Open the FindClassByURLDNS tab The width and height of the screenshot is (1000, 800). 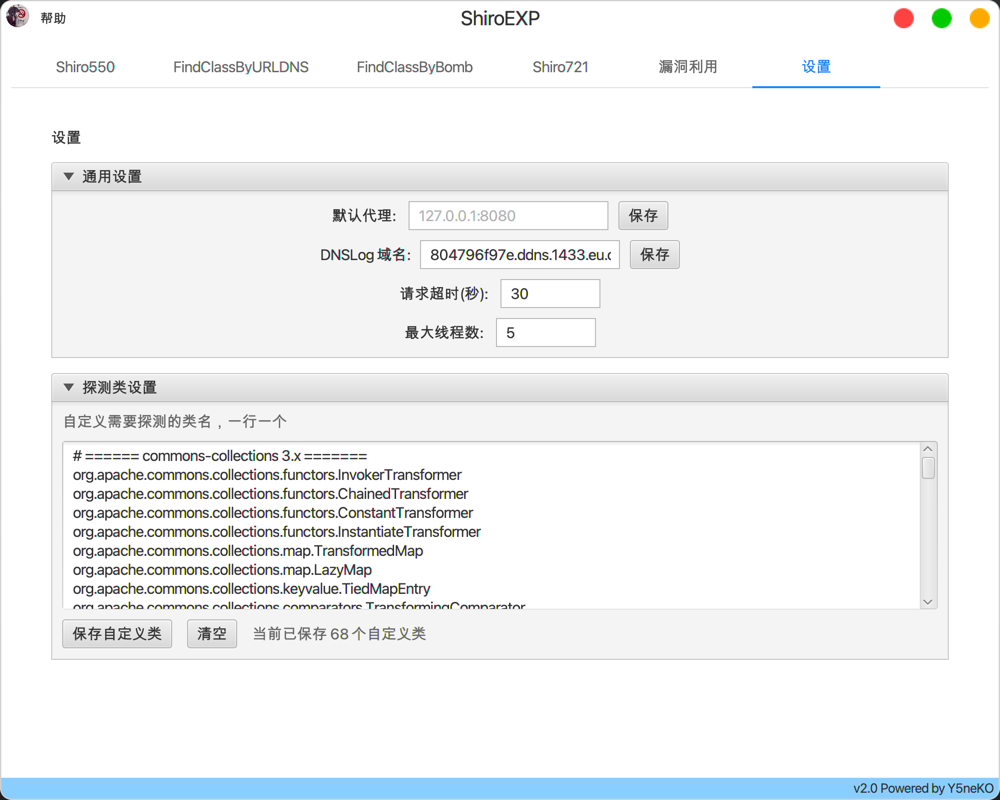(x=240, y=67)
